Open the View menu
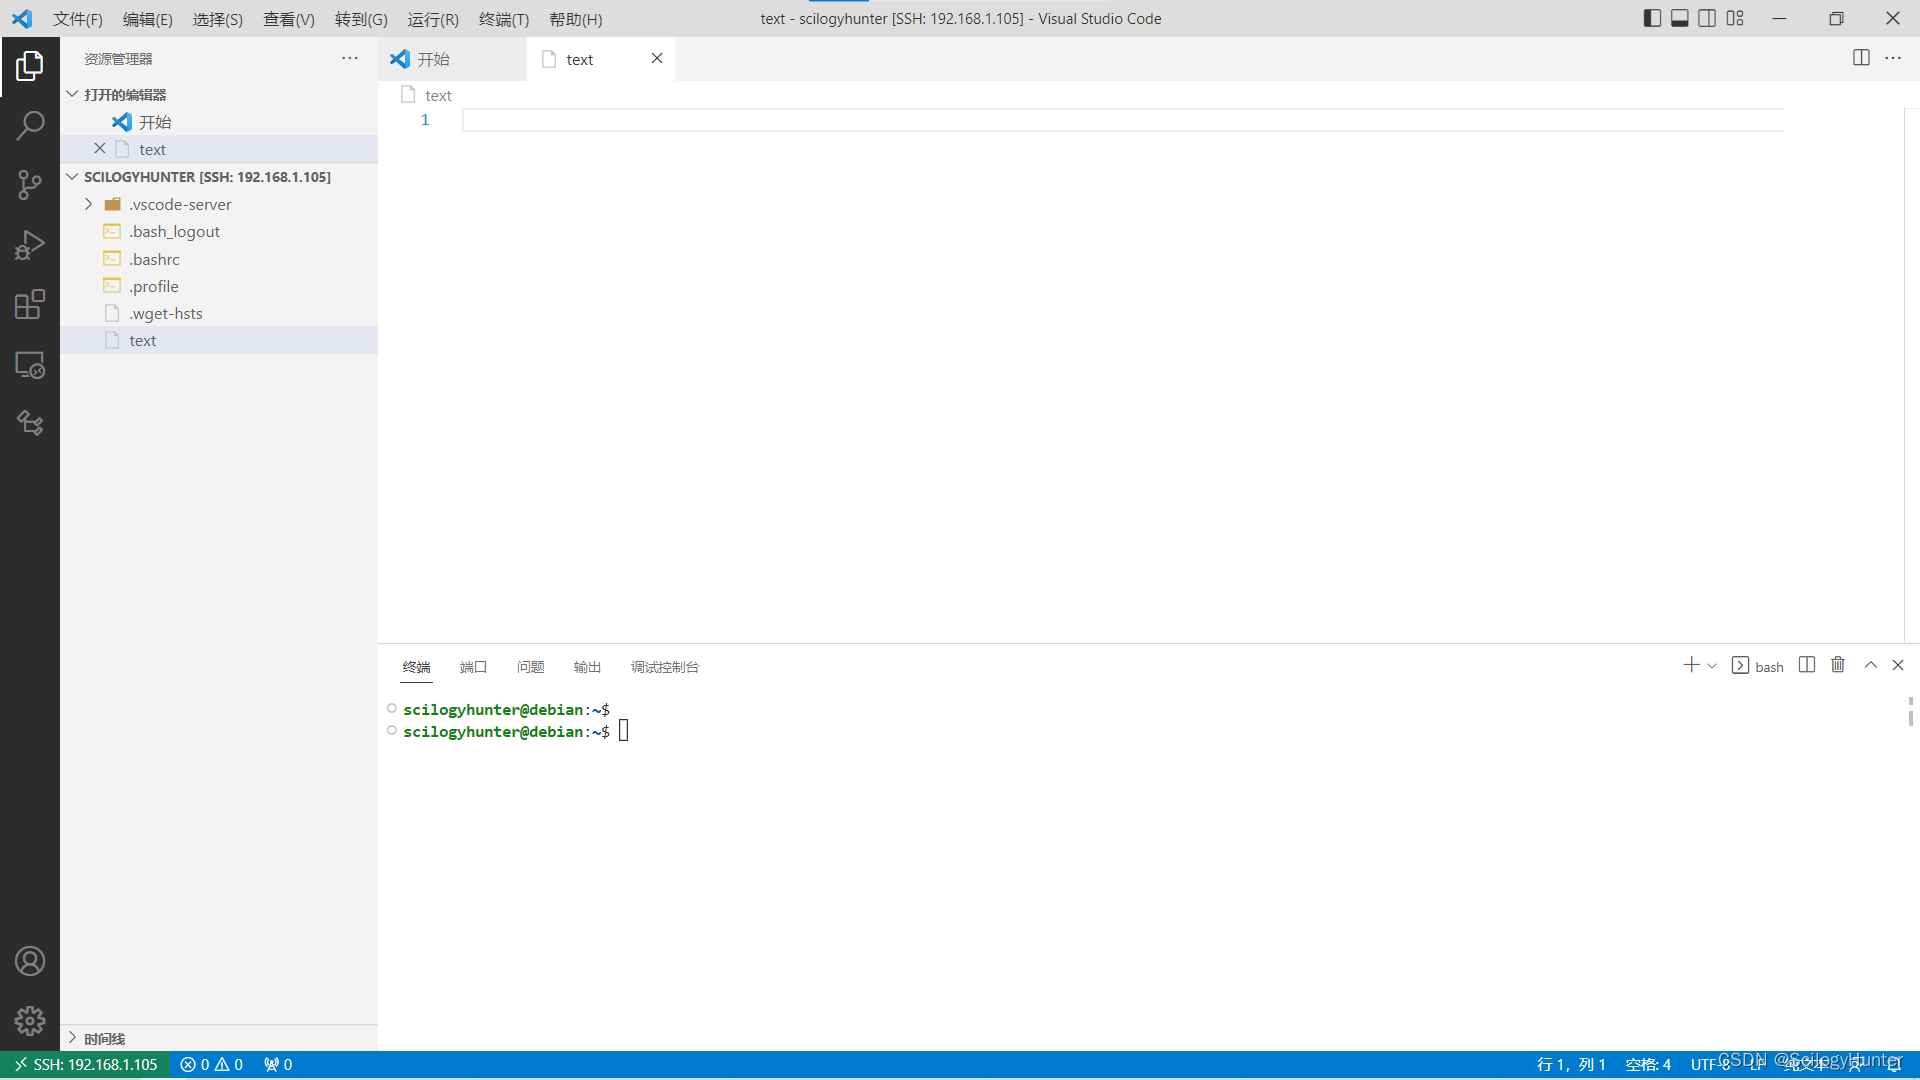 pos(288,19)
